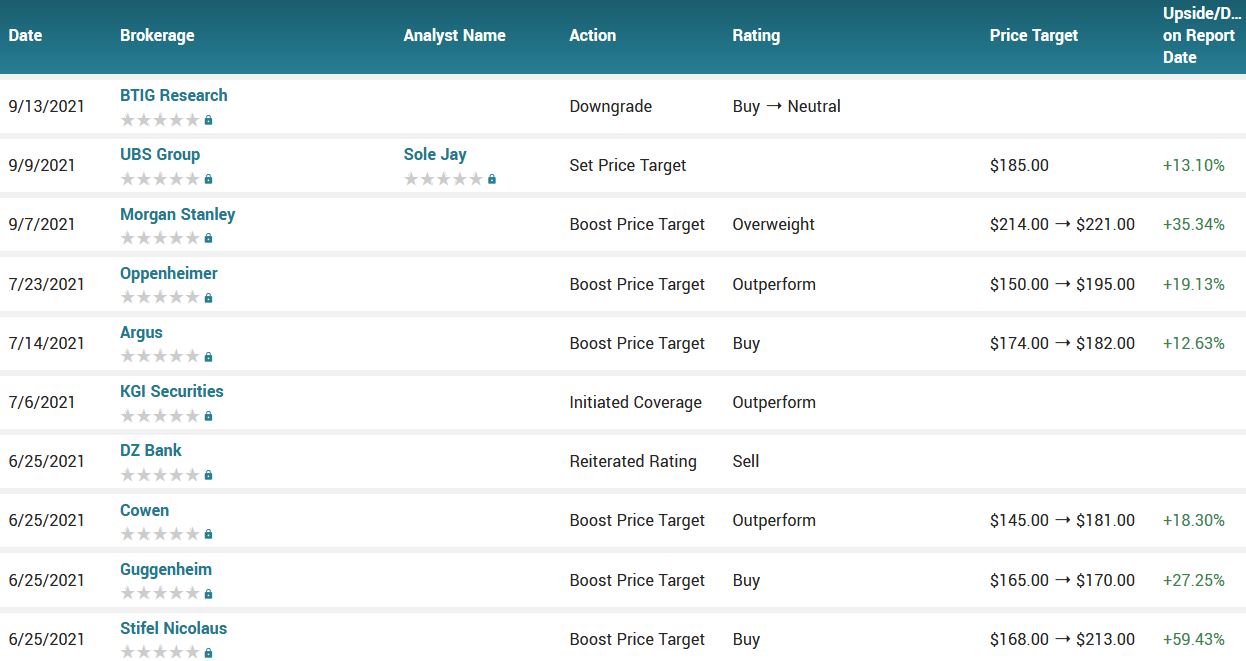The width and height of the screenshot is (1246, 661).
Task: Select the $214.00 → $221.00 price target
Action: (x=1063, y=224)
